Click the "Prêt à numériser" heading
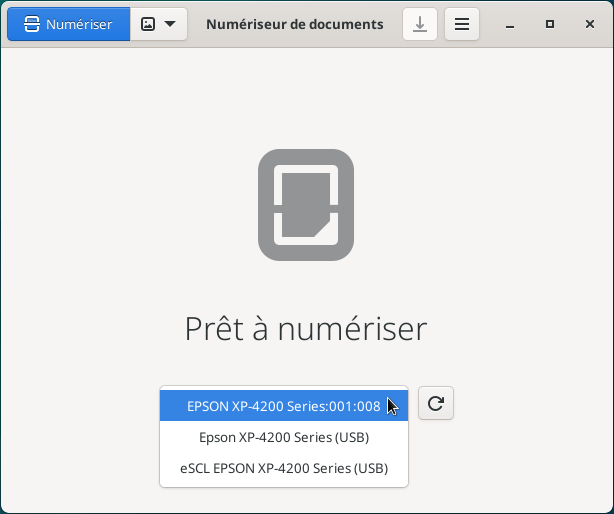 tap(306, 328)
